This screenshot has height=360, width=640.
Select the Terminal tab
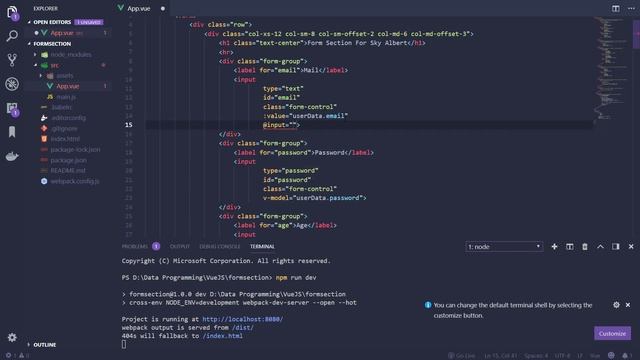point(262,246)
